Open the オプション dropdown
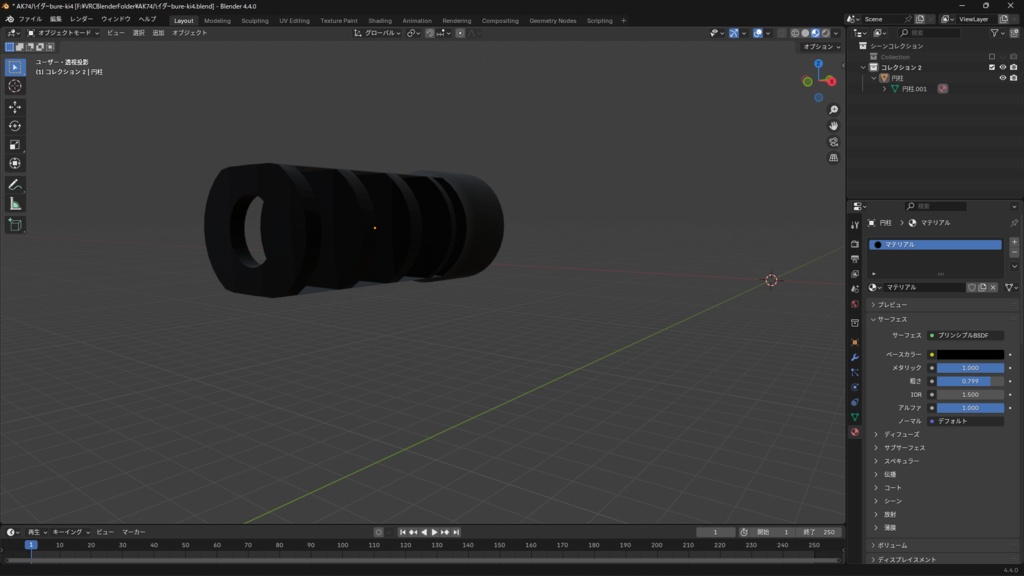Image resolution: width=1024 pixels, height=576 pixels. [x=822, y=47]
